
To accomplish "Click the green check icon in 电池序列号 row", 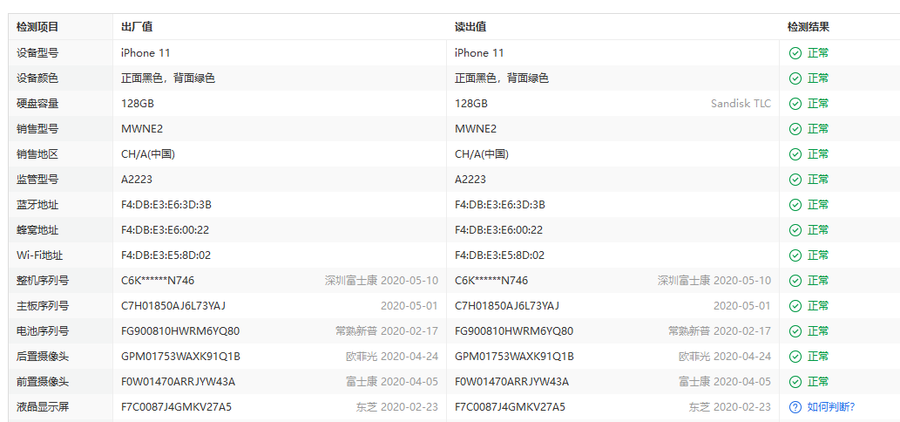I will 795,331.
